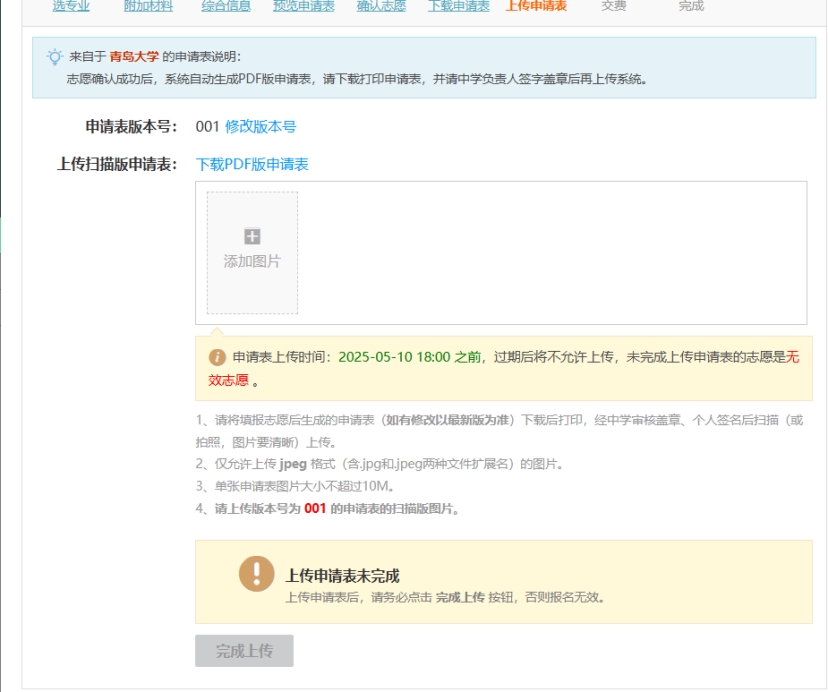Screen dimensions: 828x692
Task: Open the 确认志愿 step tab
Action: [381, 6]
